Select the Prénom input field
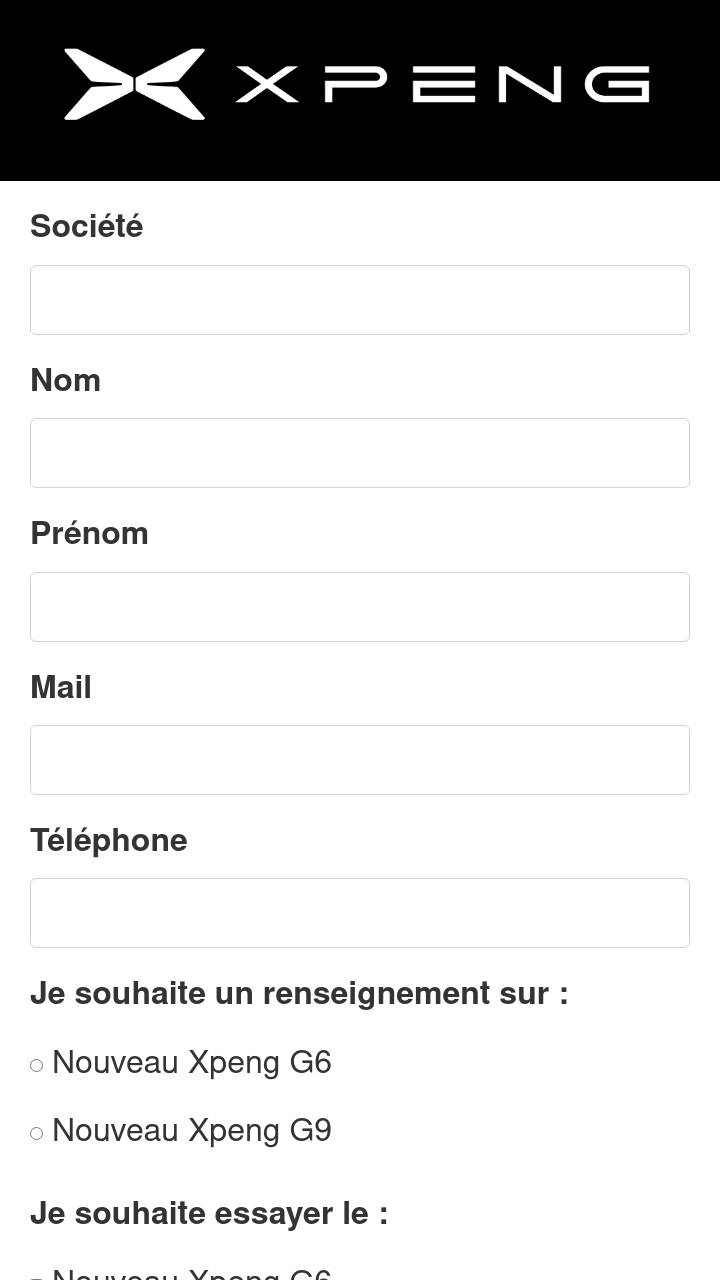The image size is (720, 1280). (360, 607)
